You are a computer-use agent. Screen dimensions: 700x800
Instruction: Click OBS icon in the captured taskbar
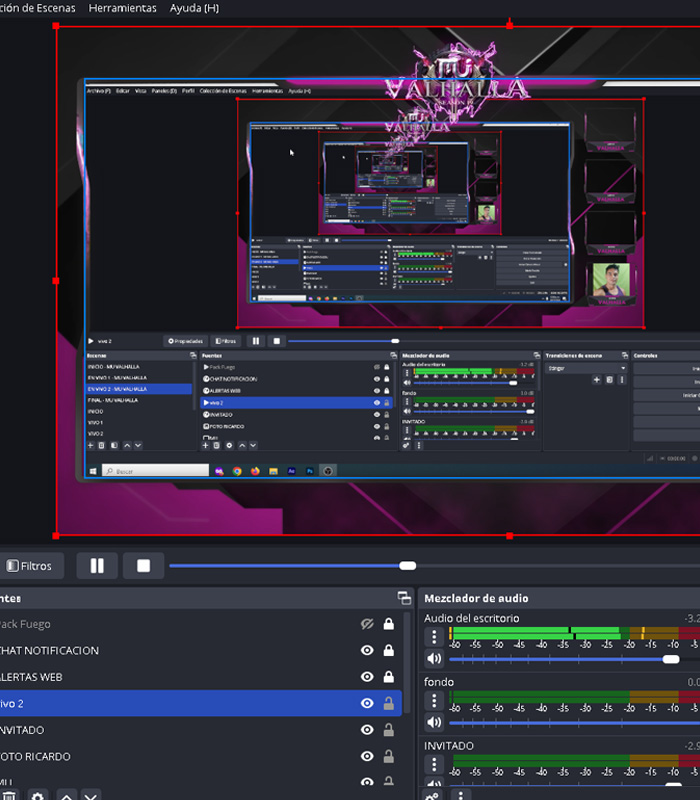[x=328, y=471]
